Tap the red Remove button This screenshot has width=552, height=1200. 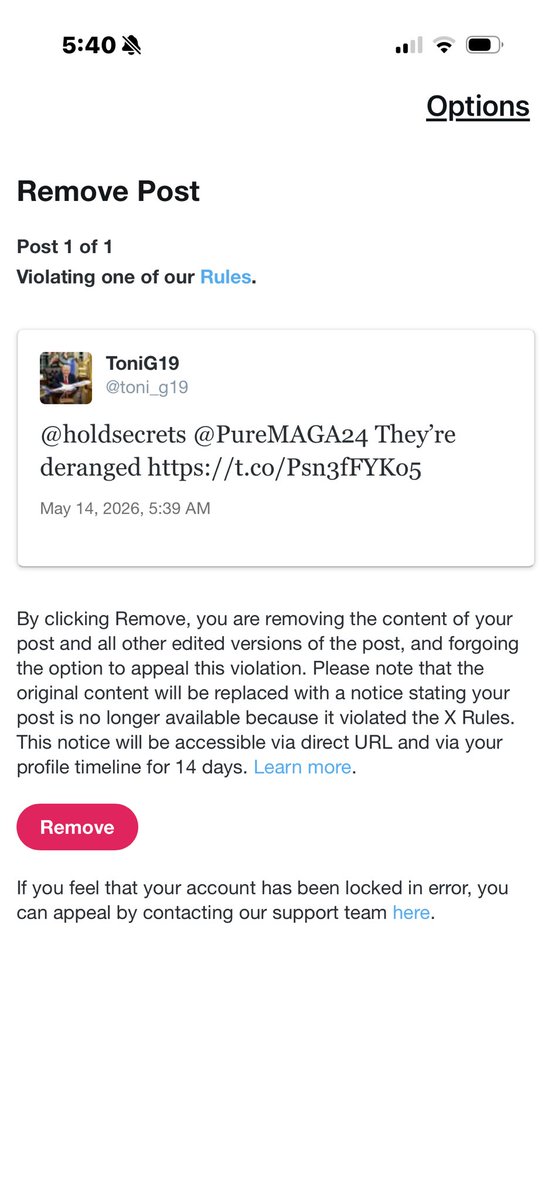coord(77,827)
